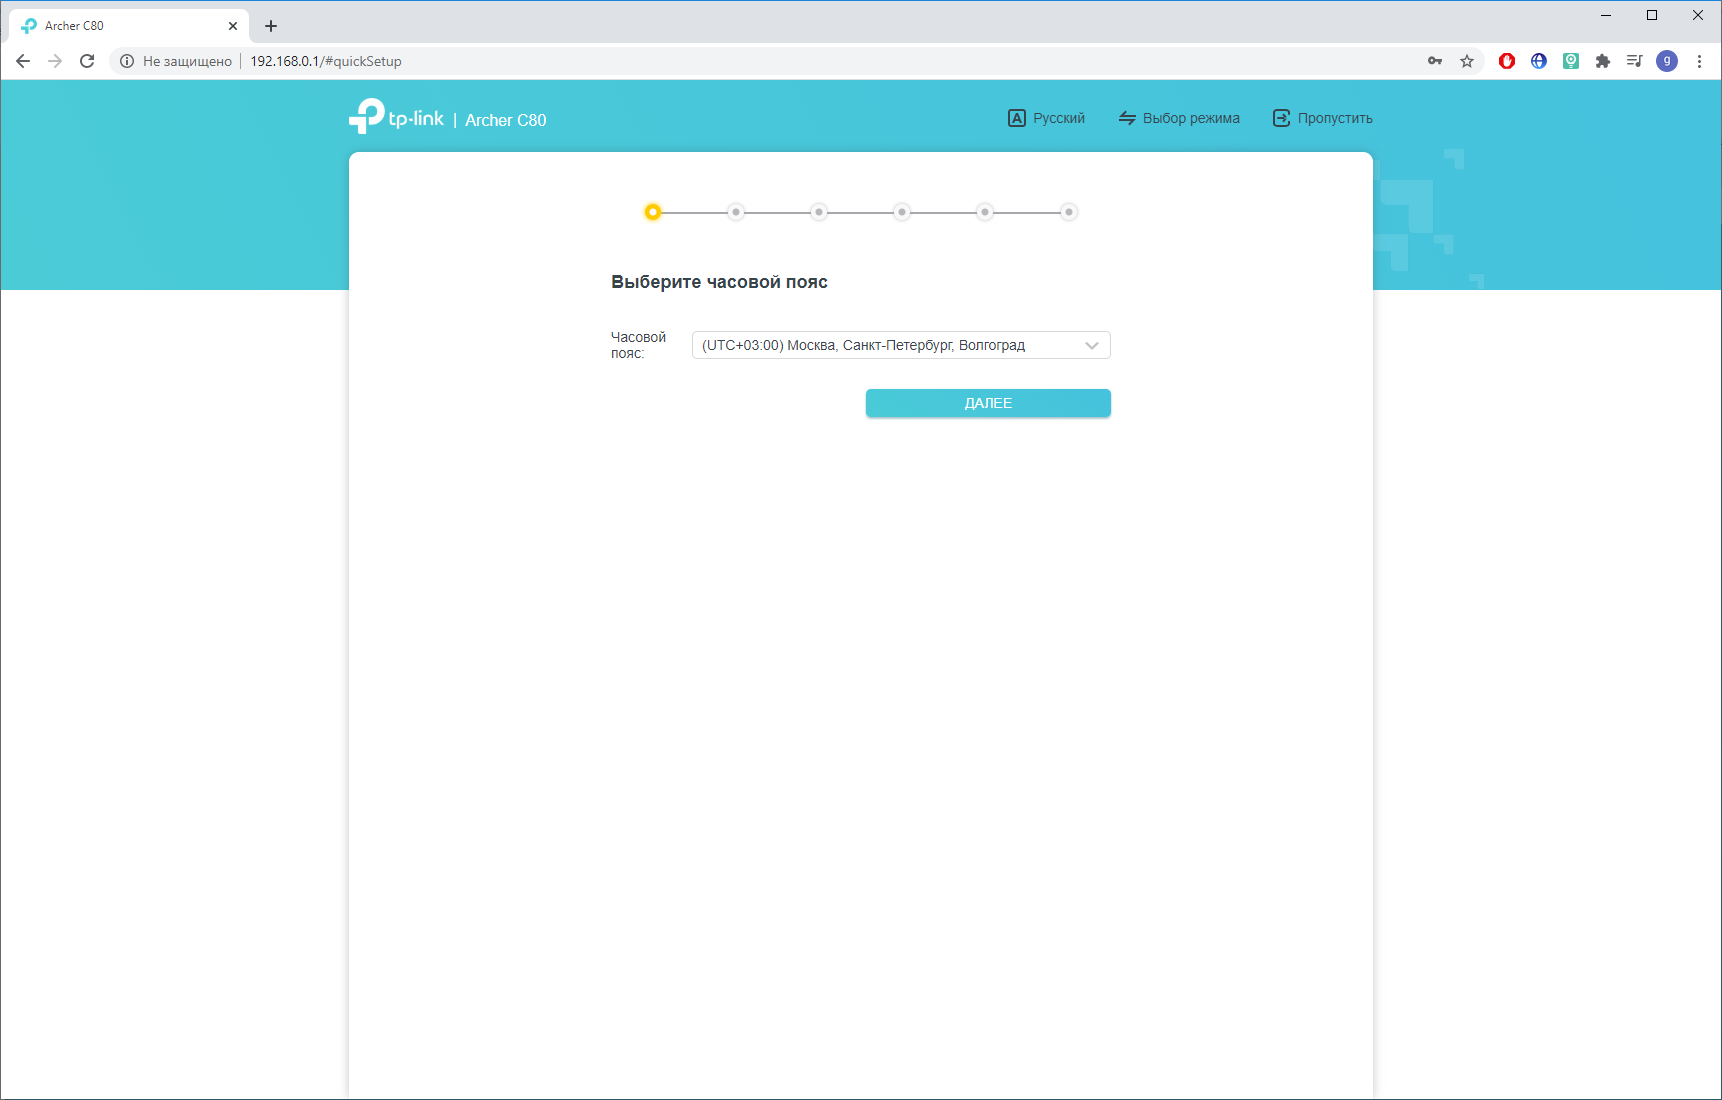Click the Выберите часовой пояс heading
This screenshot has width=1722, height=1100.
pos(719,282)
